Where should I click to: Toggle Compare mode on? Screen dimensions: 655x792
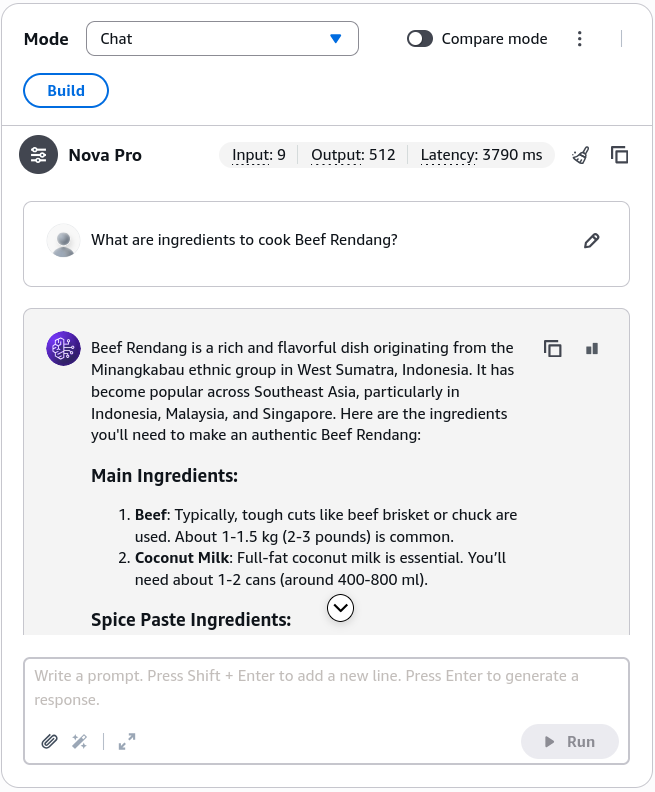[x=420, y=39]
